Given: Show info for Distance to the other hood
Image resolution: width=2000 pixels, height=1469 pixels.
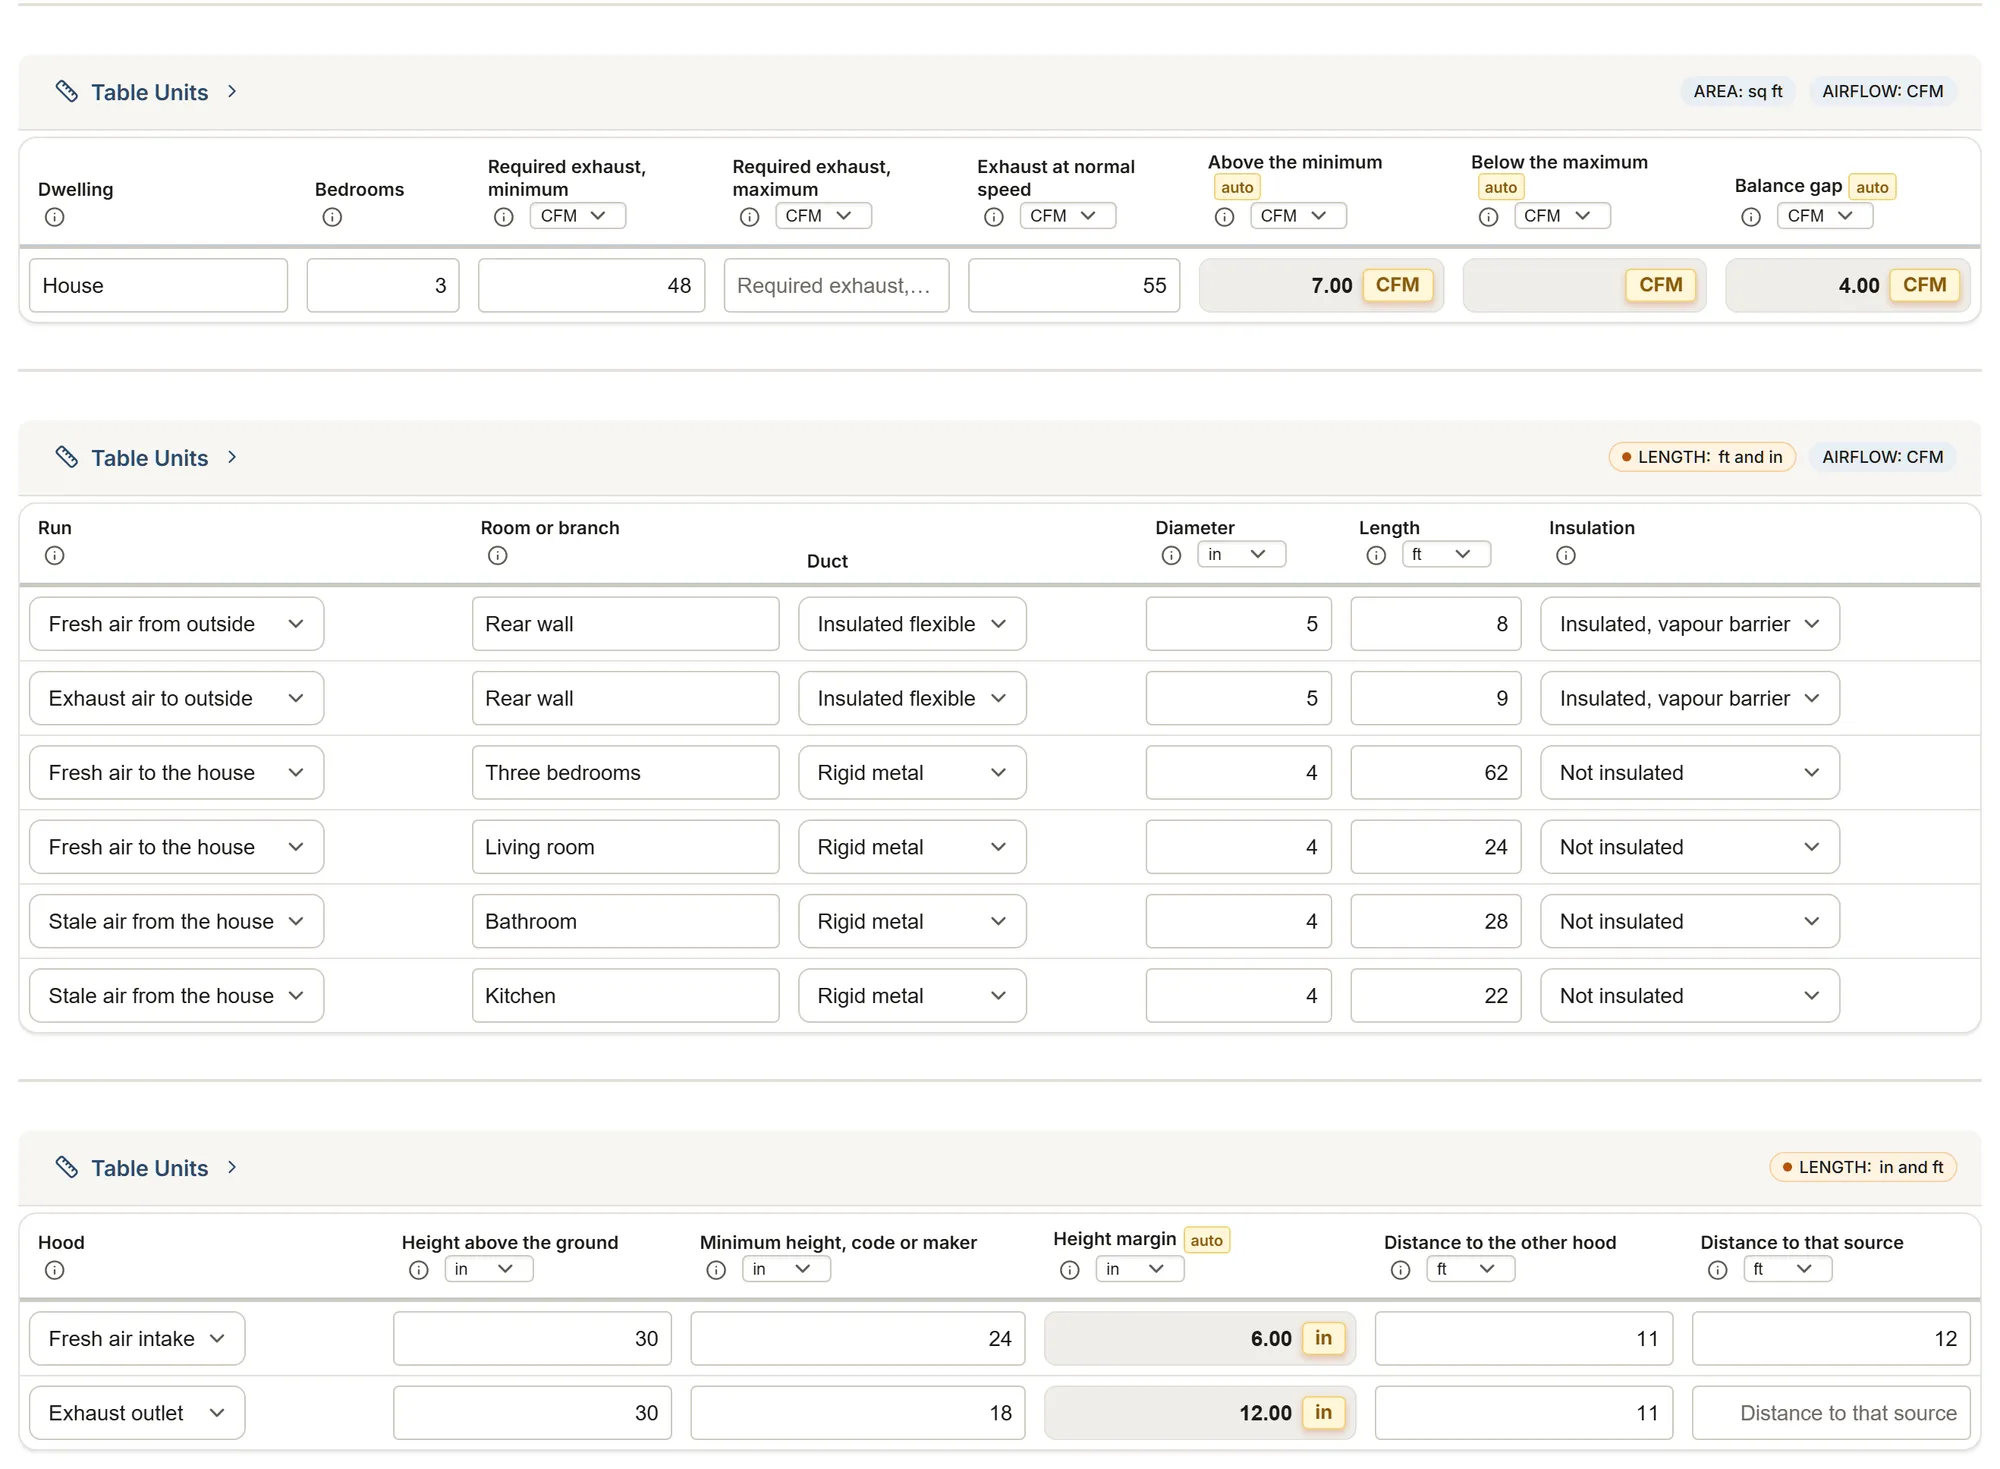Looking at the screenshot, I should point(1401,1270).
